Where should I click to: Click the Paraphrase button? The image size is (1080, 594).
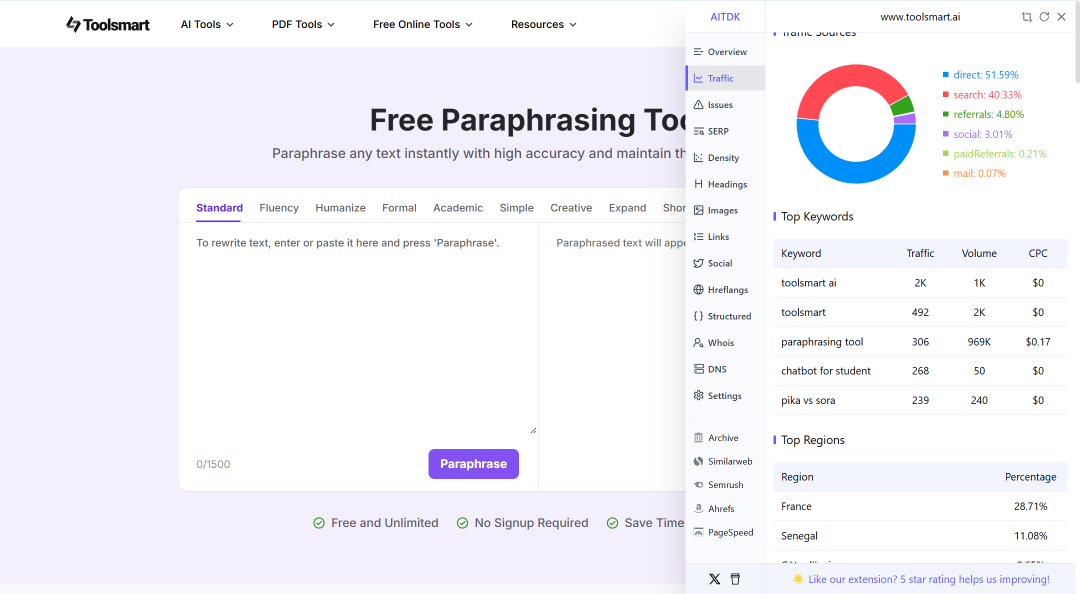[473, 464]
